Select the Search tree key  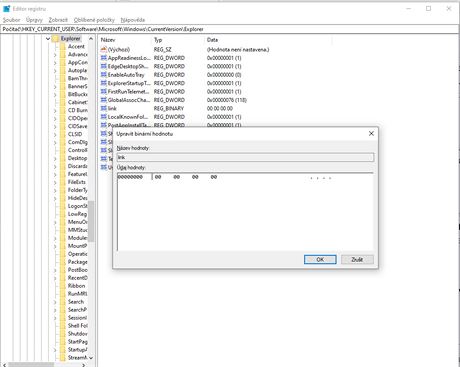76,302
